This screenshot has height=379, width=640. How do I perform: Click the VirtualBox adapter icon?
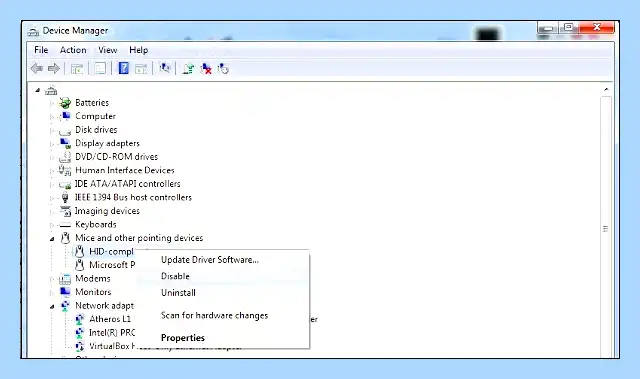(x=80, y=346)
